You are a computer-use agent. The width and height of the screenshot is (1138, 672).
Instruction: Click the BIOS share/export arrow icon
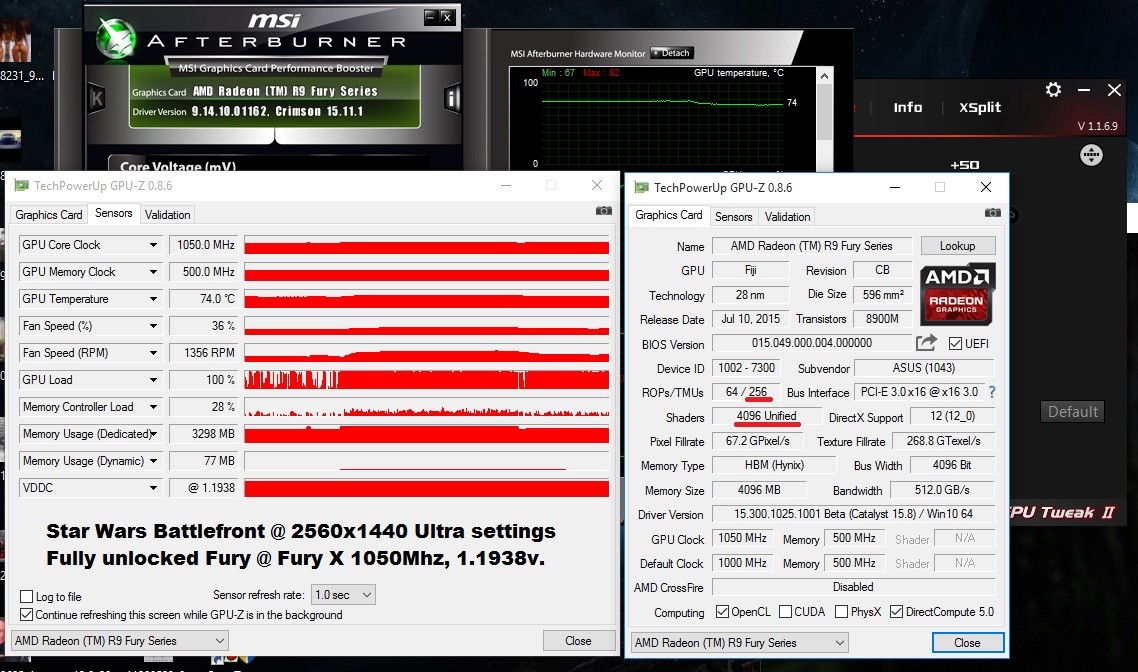tap(926, 343)
